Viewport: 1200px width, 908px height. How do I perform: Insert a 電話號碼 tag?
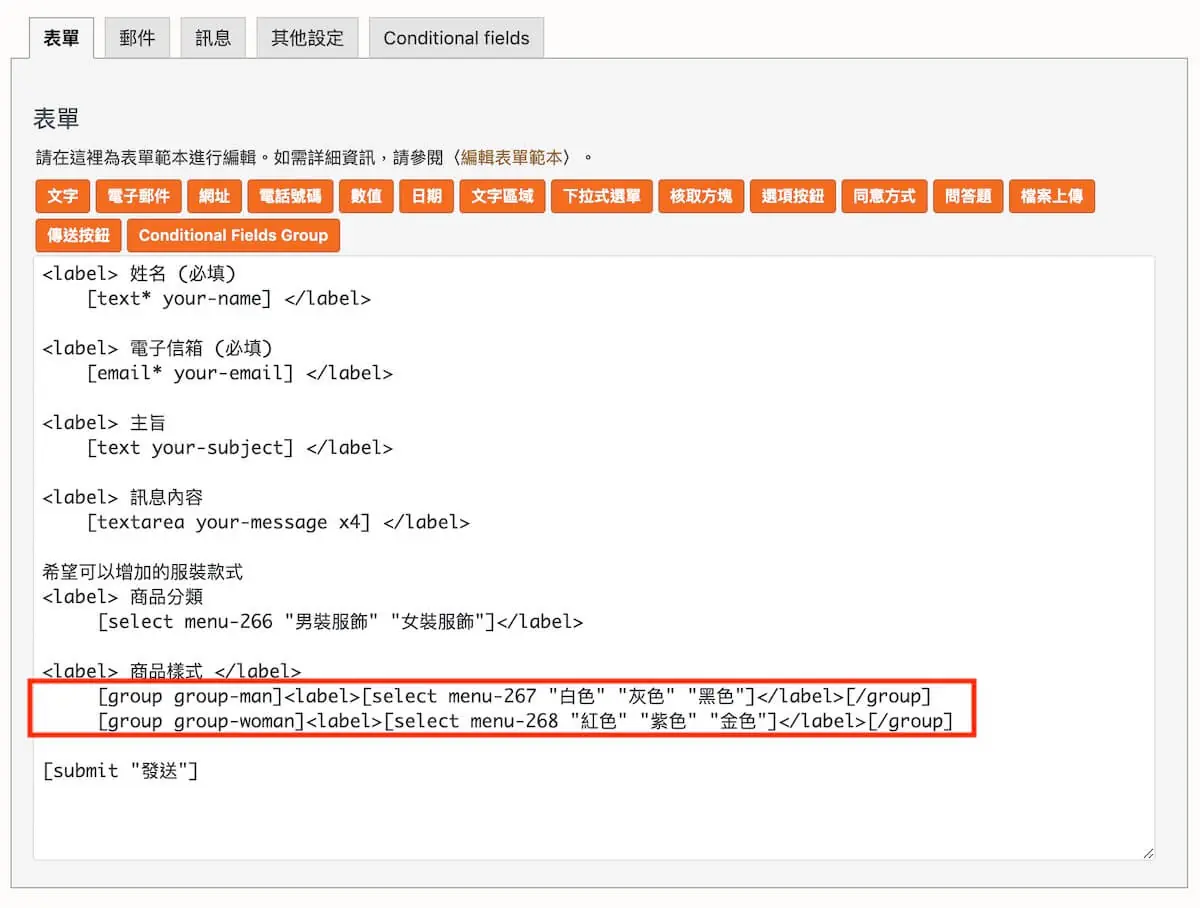(x=290, y=196)
